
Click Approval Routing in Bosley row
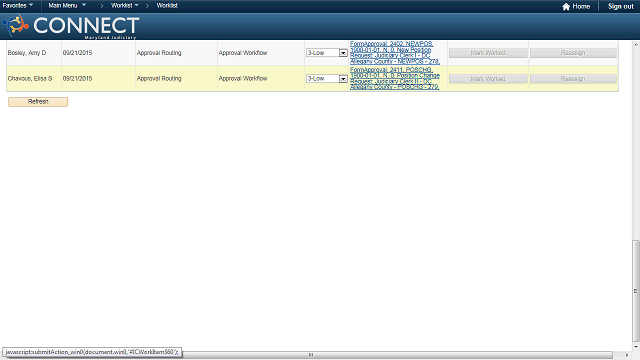pyautogui.click(x=159, y=53)
